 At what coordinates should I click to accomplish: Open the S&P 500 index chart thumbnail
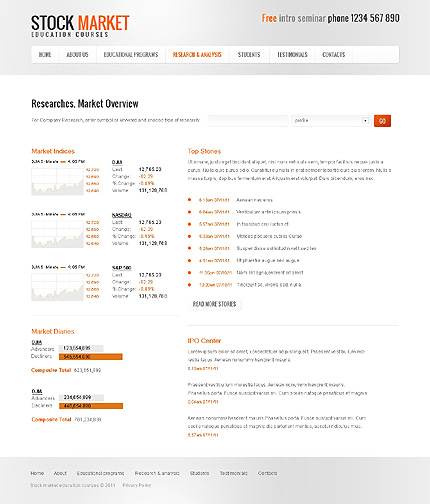tap(57, 287)
